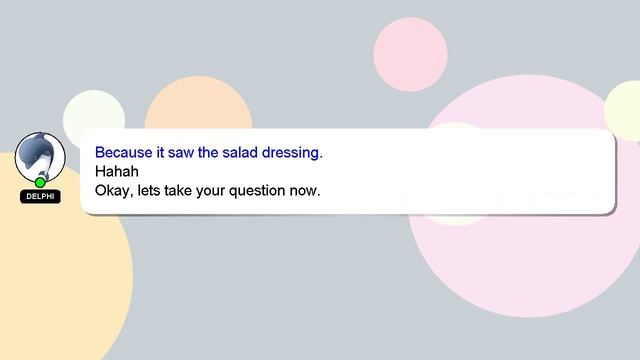This screenshot has width=640, height=360.
Task: Click the peach orange circle behind bubble
Action: [x=198, y=102]
